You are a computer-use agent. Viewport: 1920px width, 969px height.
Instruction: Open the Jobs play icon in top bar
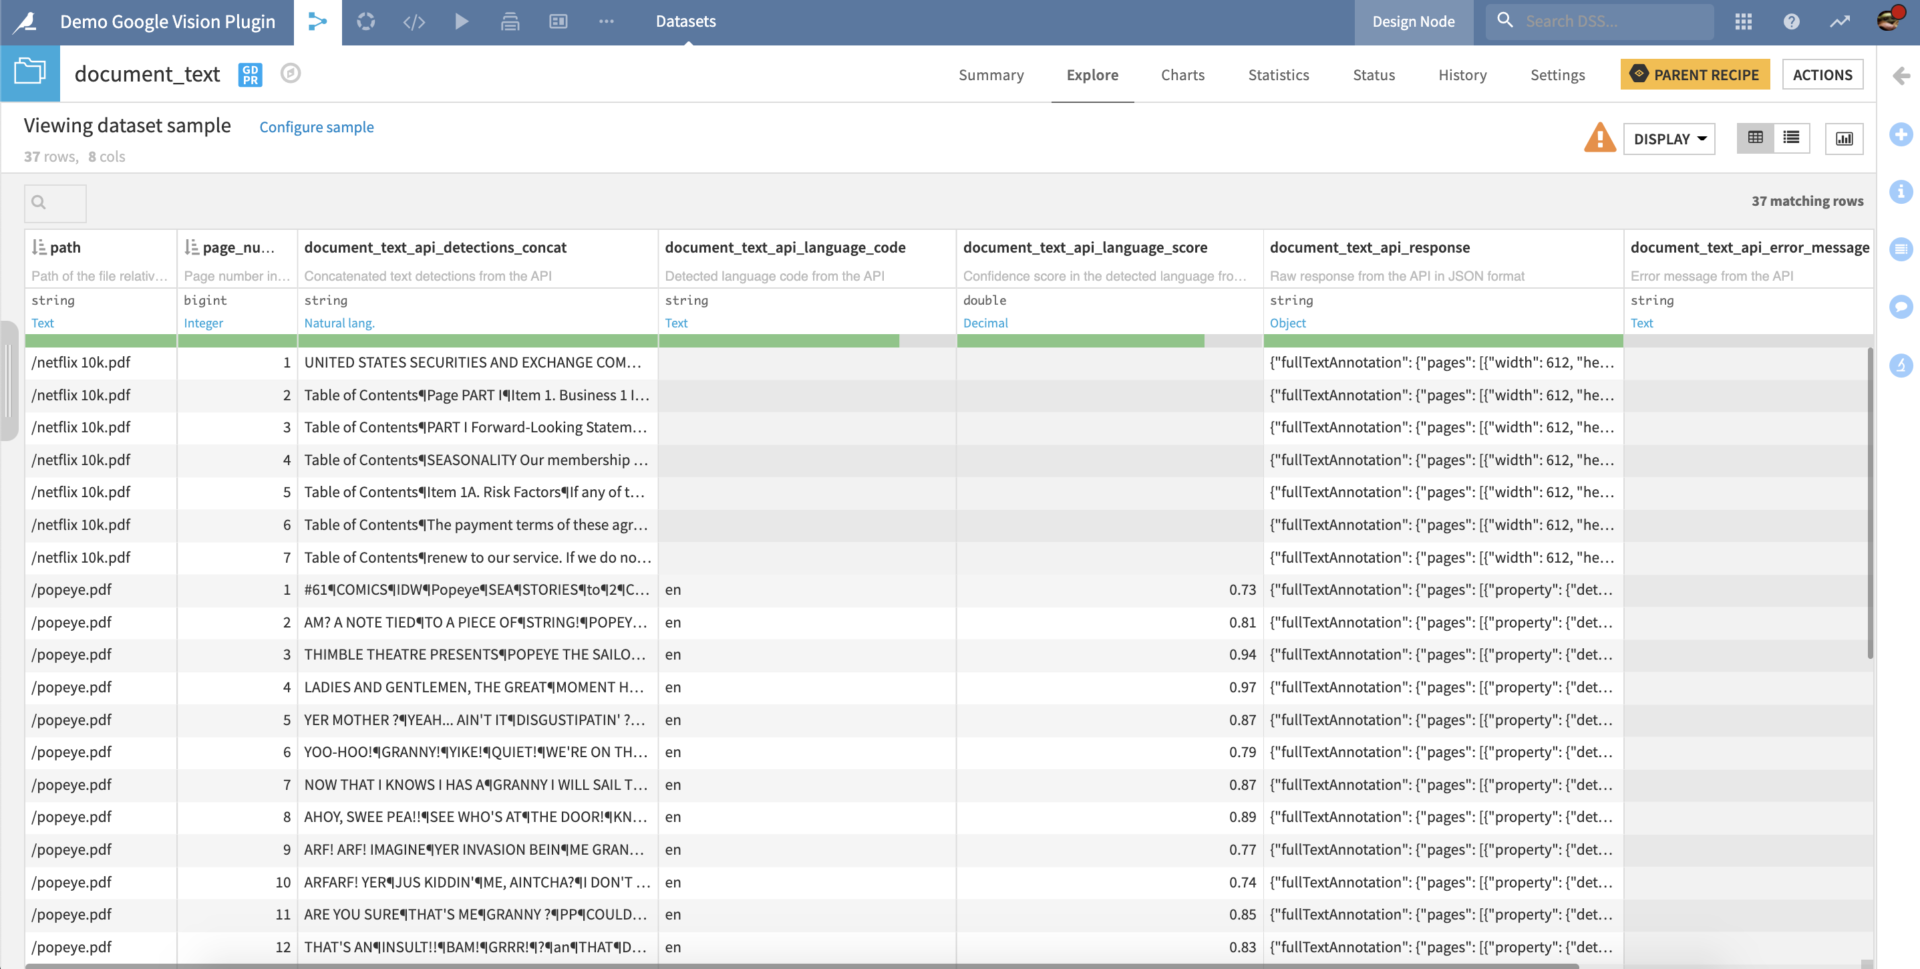coord(462,21)
